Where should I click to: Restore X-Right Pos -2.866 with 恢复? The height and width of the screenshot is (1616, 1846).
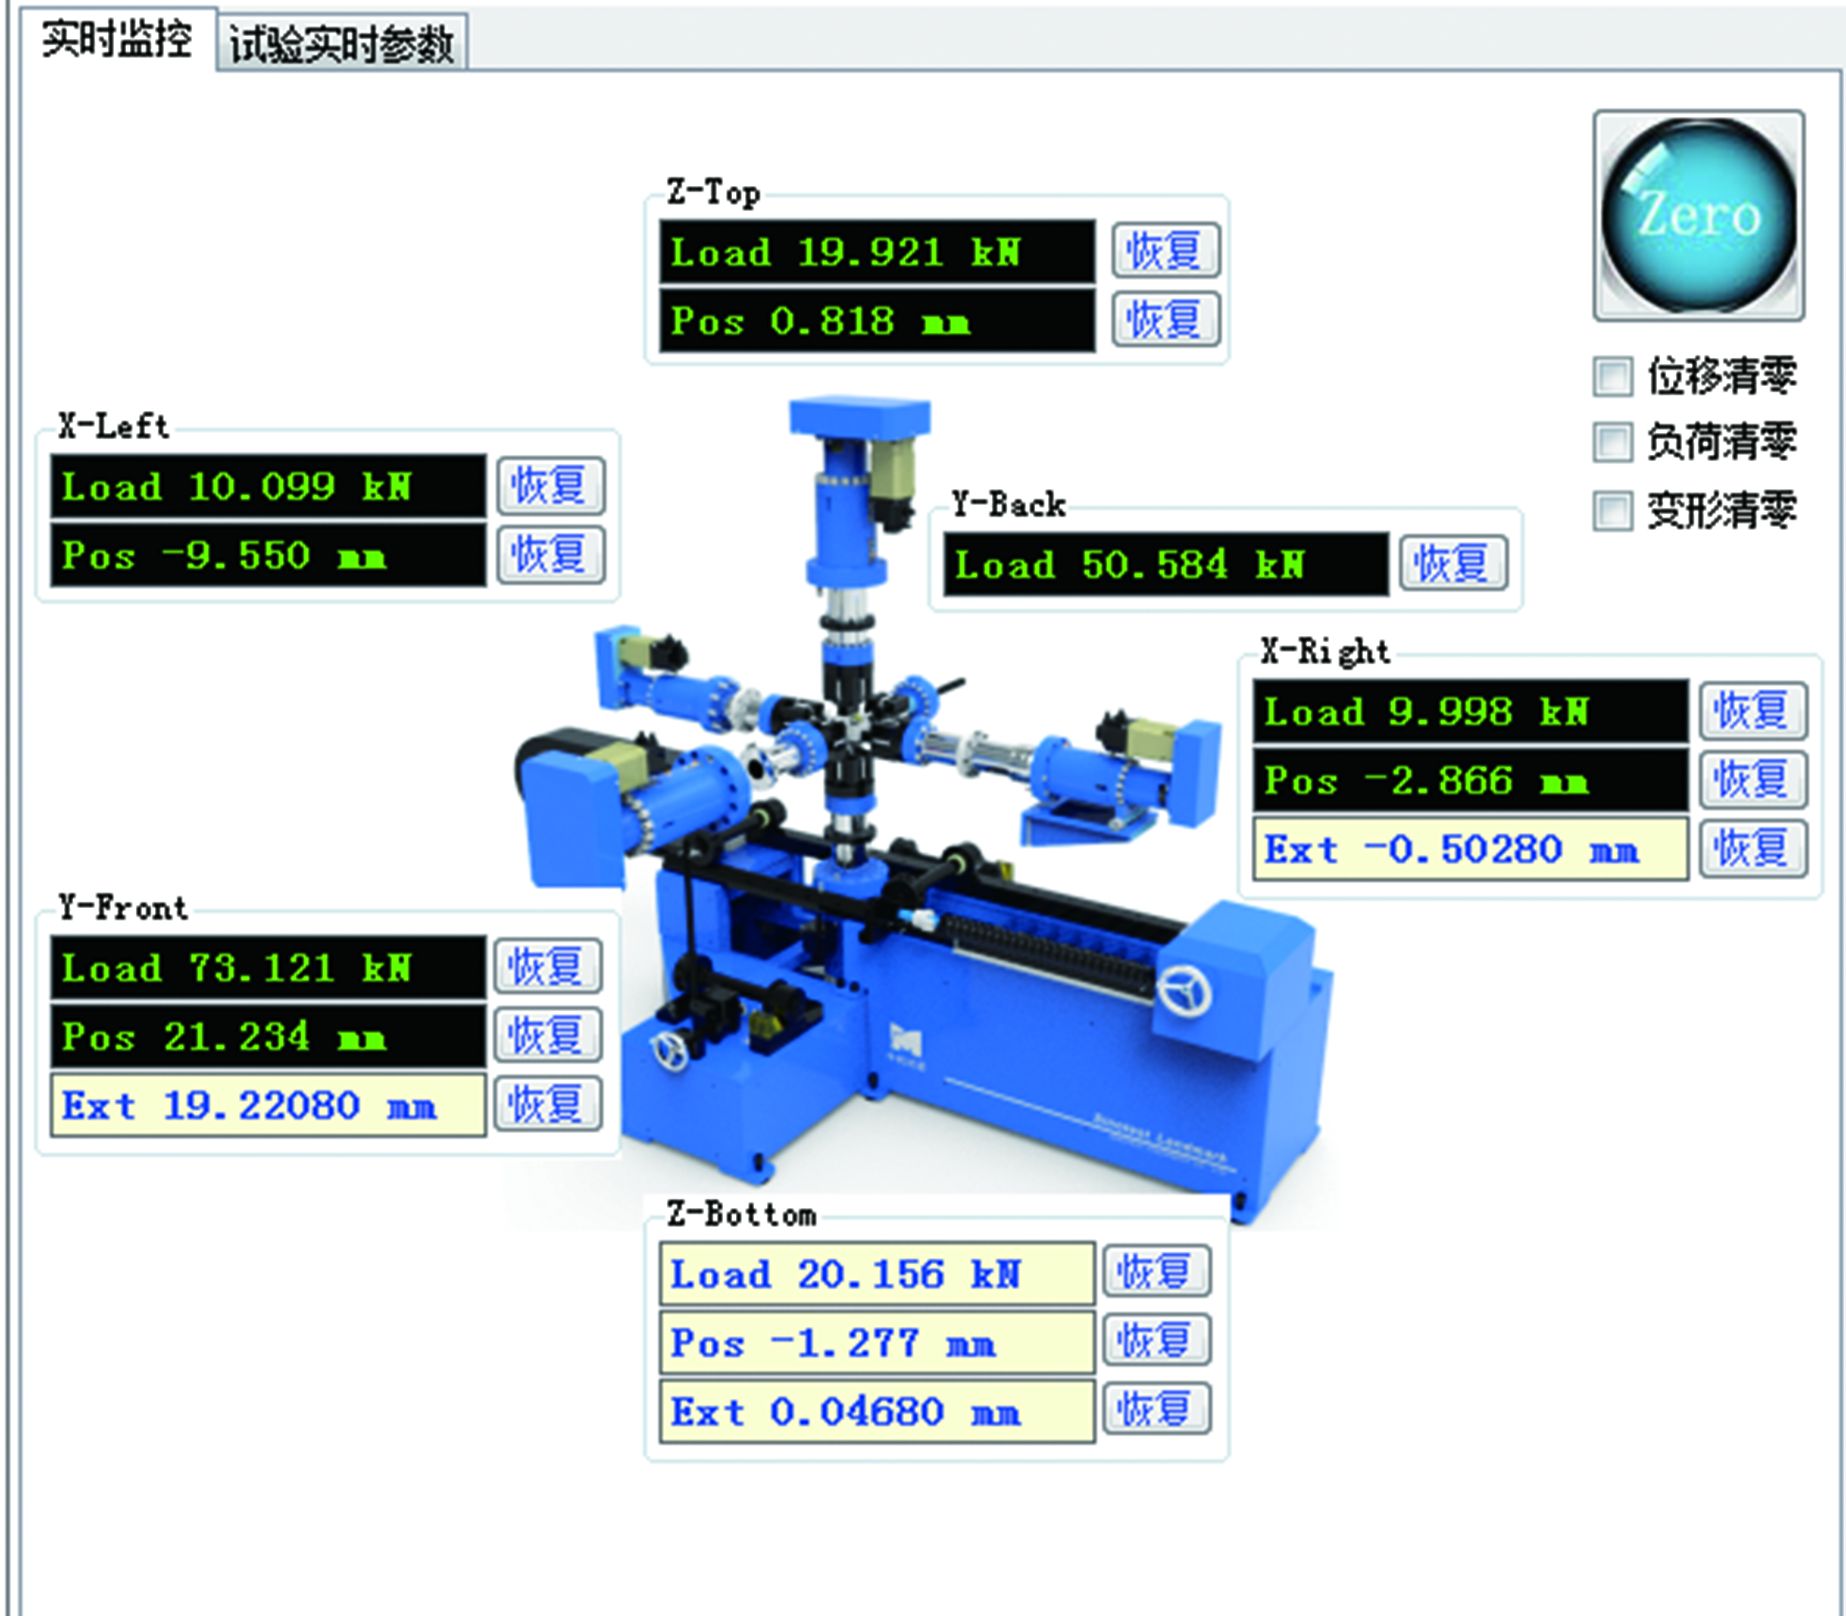[x=1753, y=779]
